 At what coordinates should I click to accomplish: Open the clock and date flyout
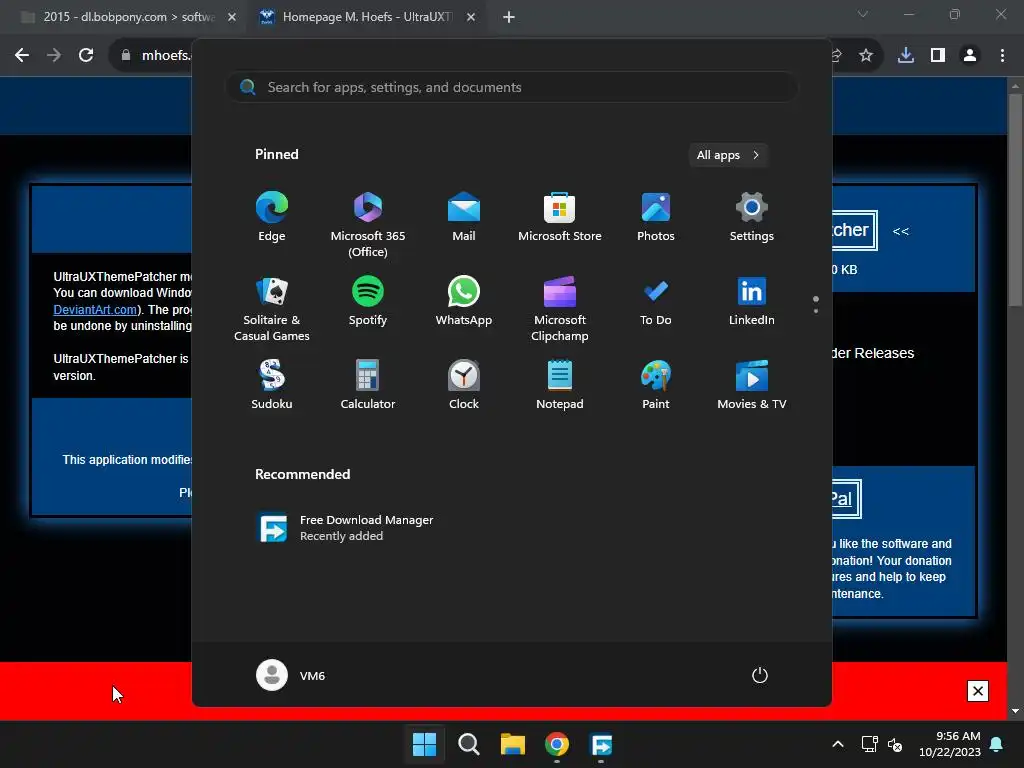(950, 744)
